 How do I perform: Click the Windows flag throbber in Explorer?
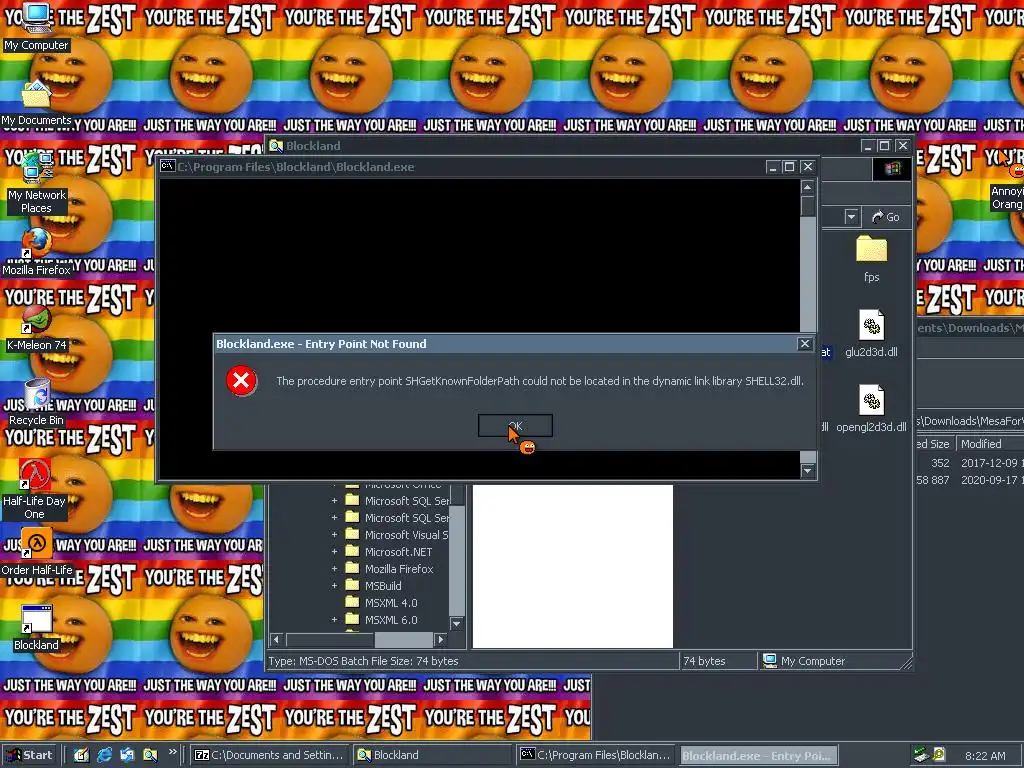(892, 169)
